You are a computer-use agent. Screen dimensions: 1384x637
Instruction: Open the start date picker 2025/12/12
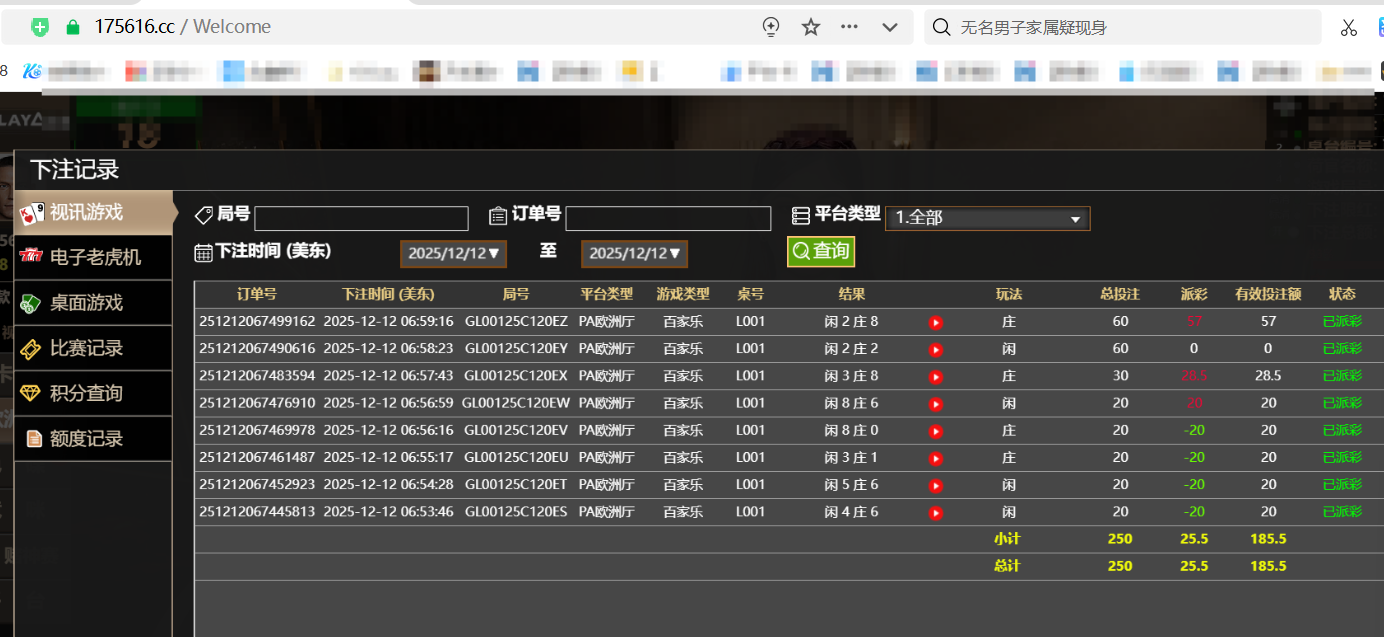(x=453, y=254)
